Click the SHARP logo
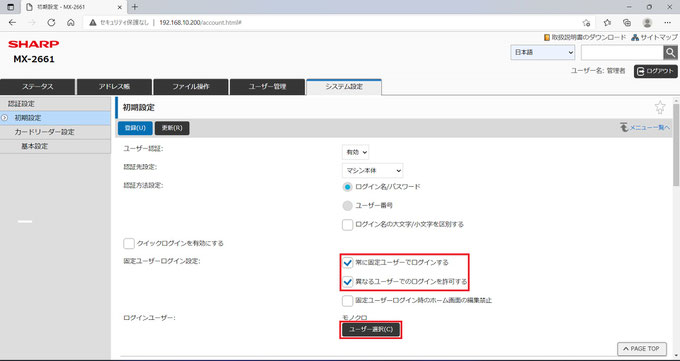The image size is (680, 361). point(34,44)
